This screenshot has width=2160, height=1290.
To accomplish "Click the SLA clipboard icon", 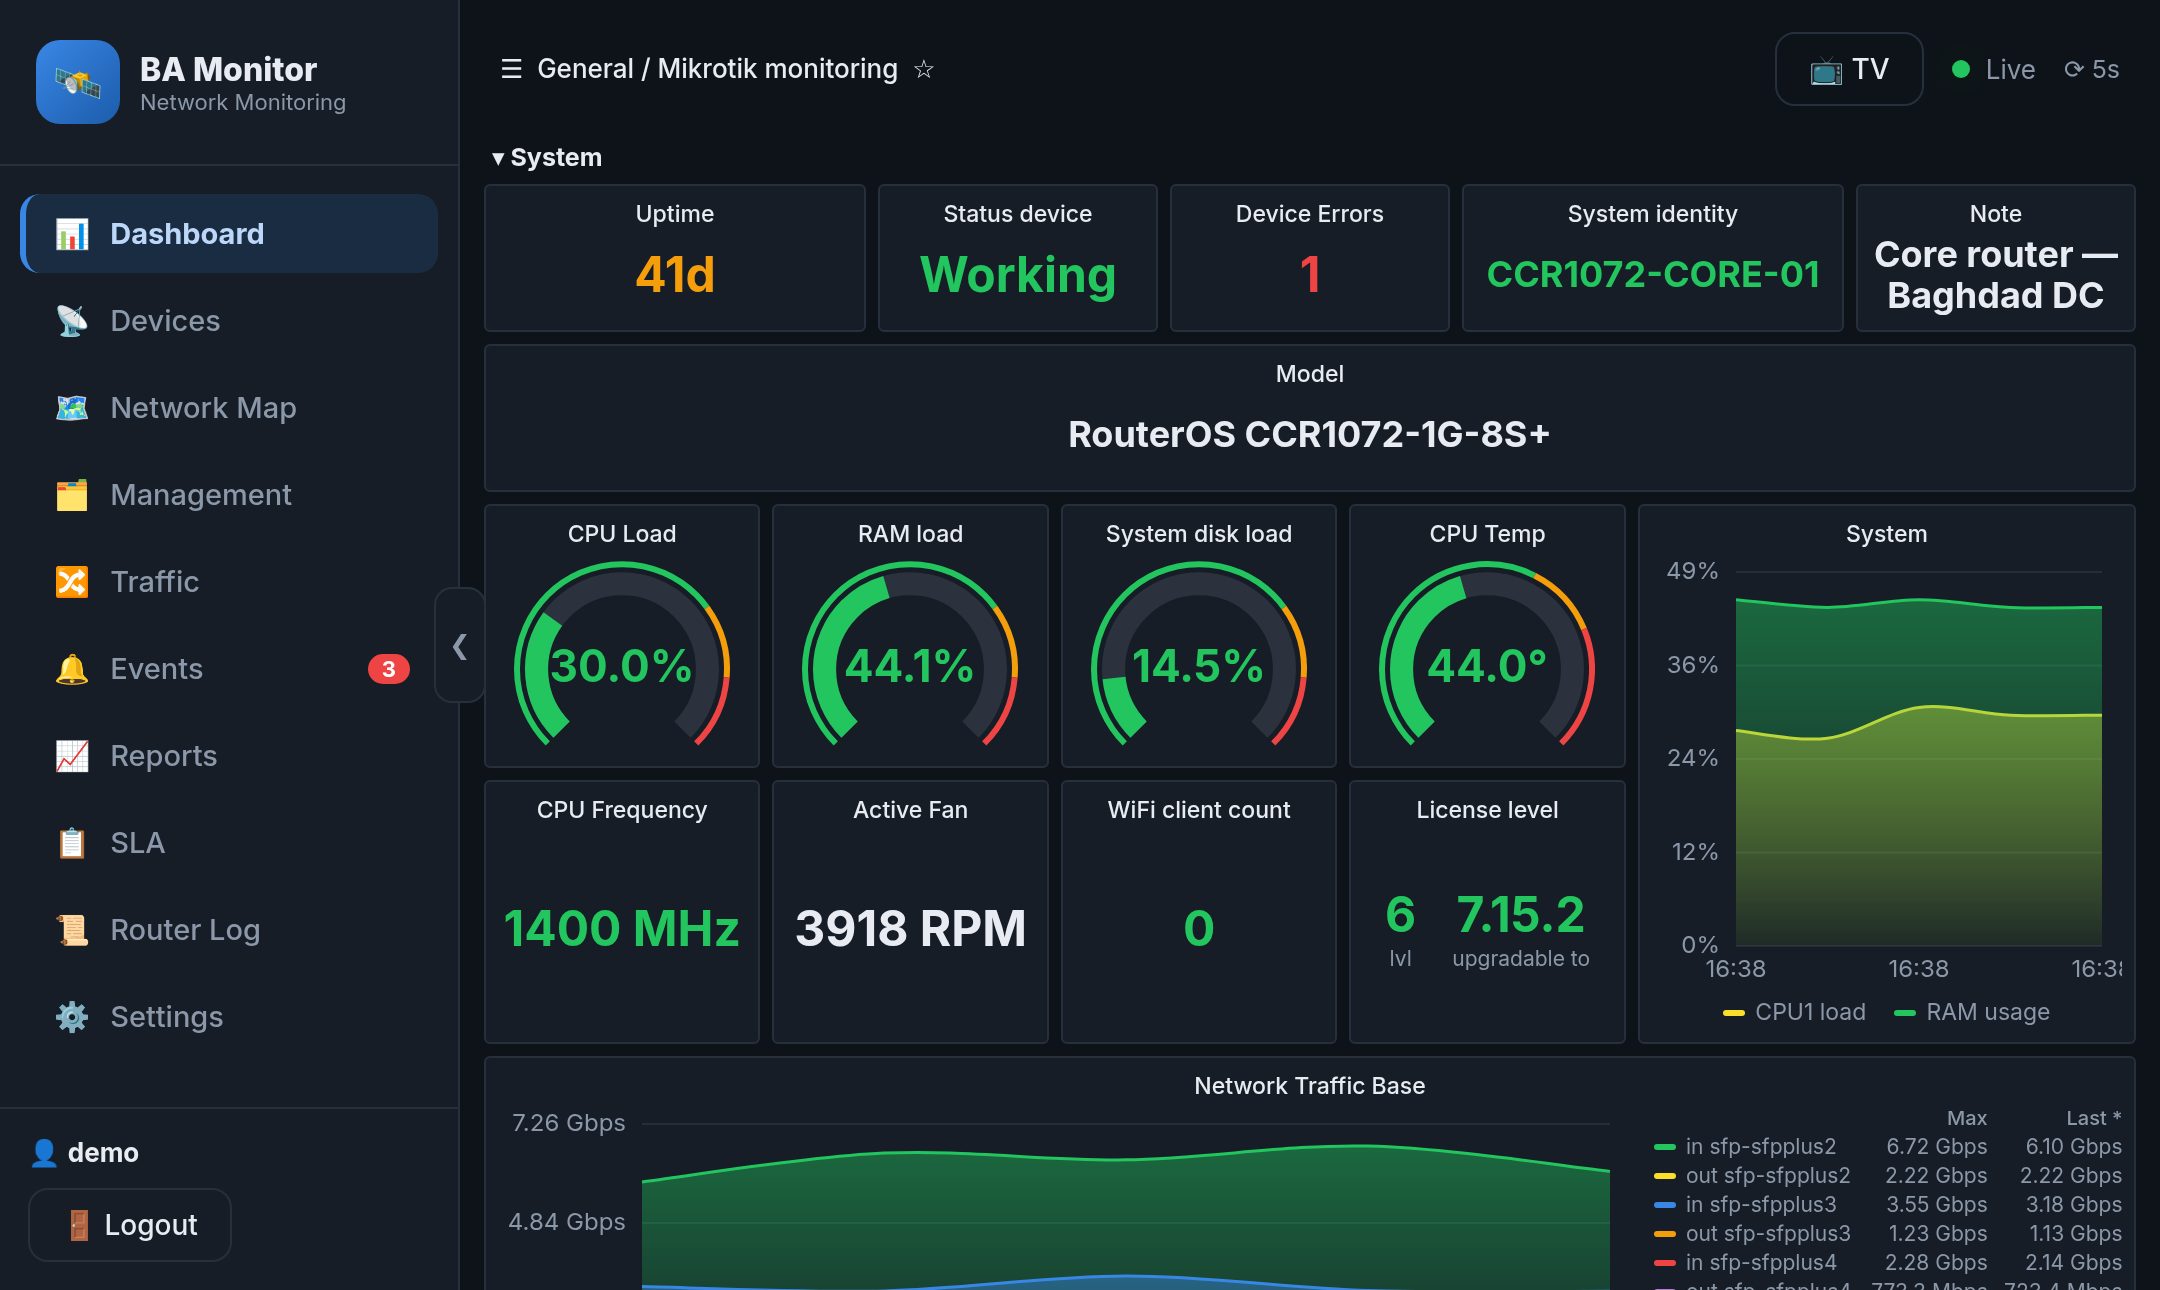I will pyautogui.click(x=72, y=843).
